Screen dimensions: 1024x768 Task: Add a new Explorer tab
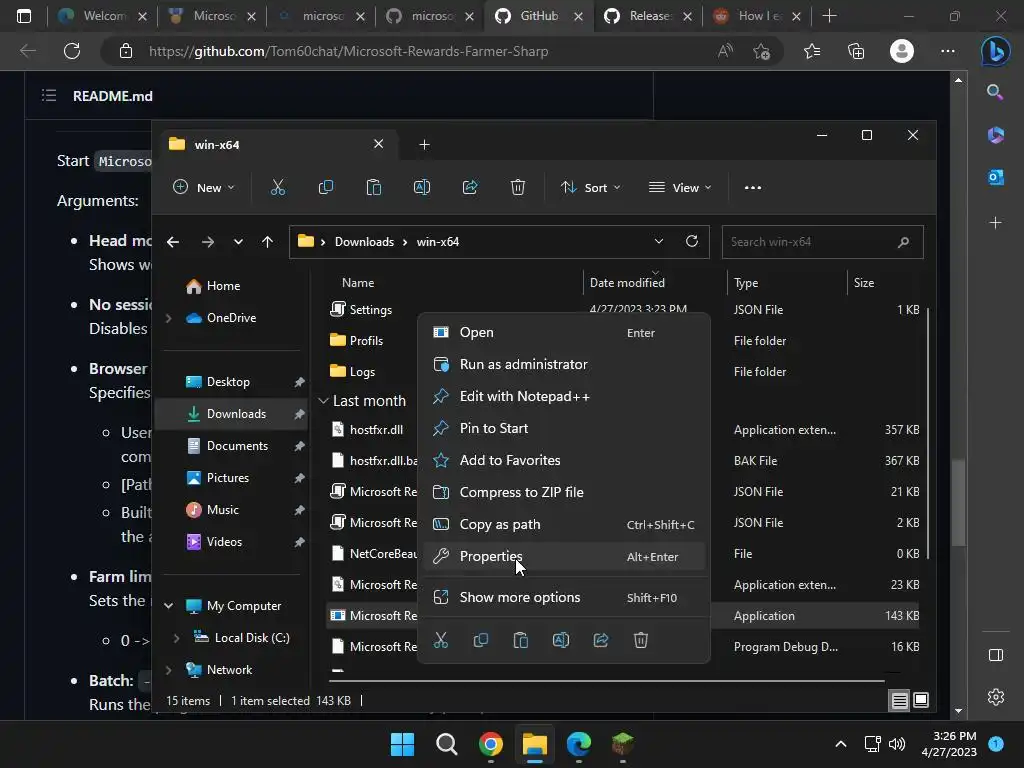pyautogui.click(x=424, y=144)
